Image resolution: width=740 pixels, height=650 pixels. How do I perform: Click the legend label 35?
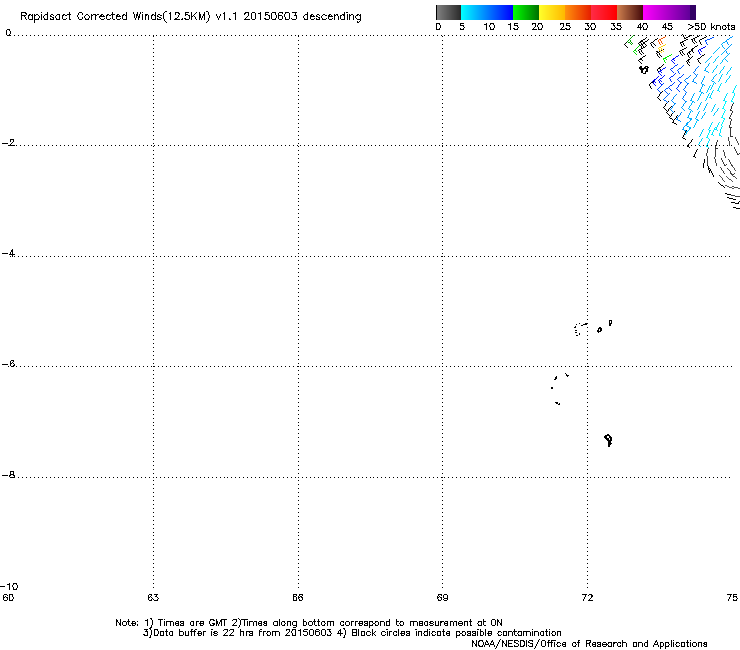tap(616, 27)
